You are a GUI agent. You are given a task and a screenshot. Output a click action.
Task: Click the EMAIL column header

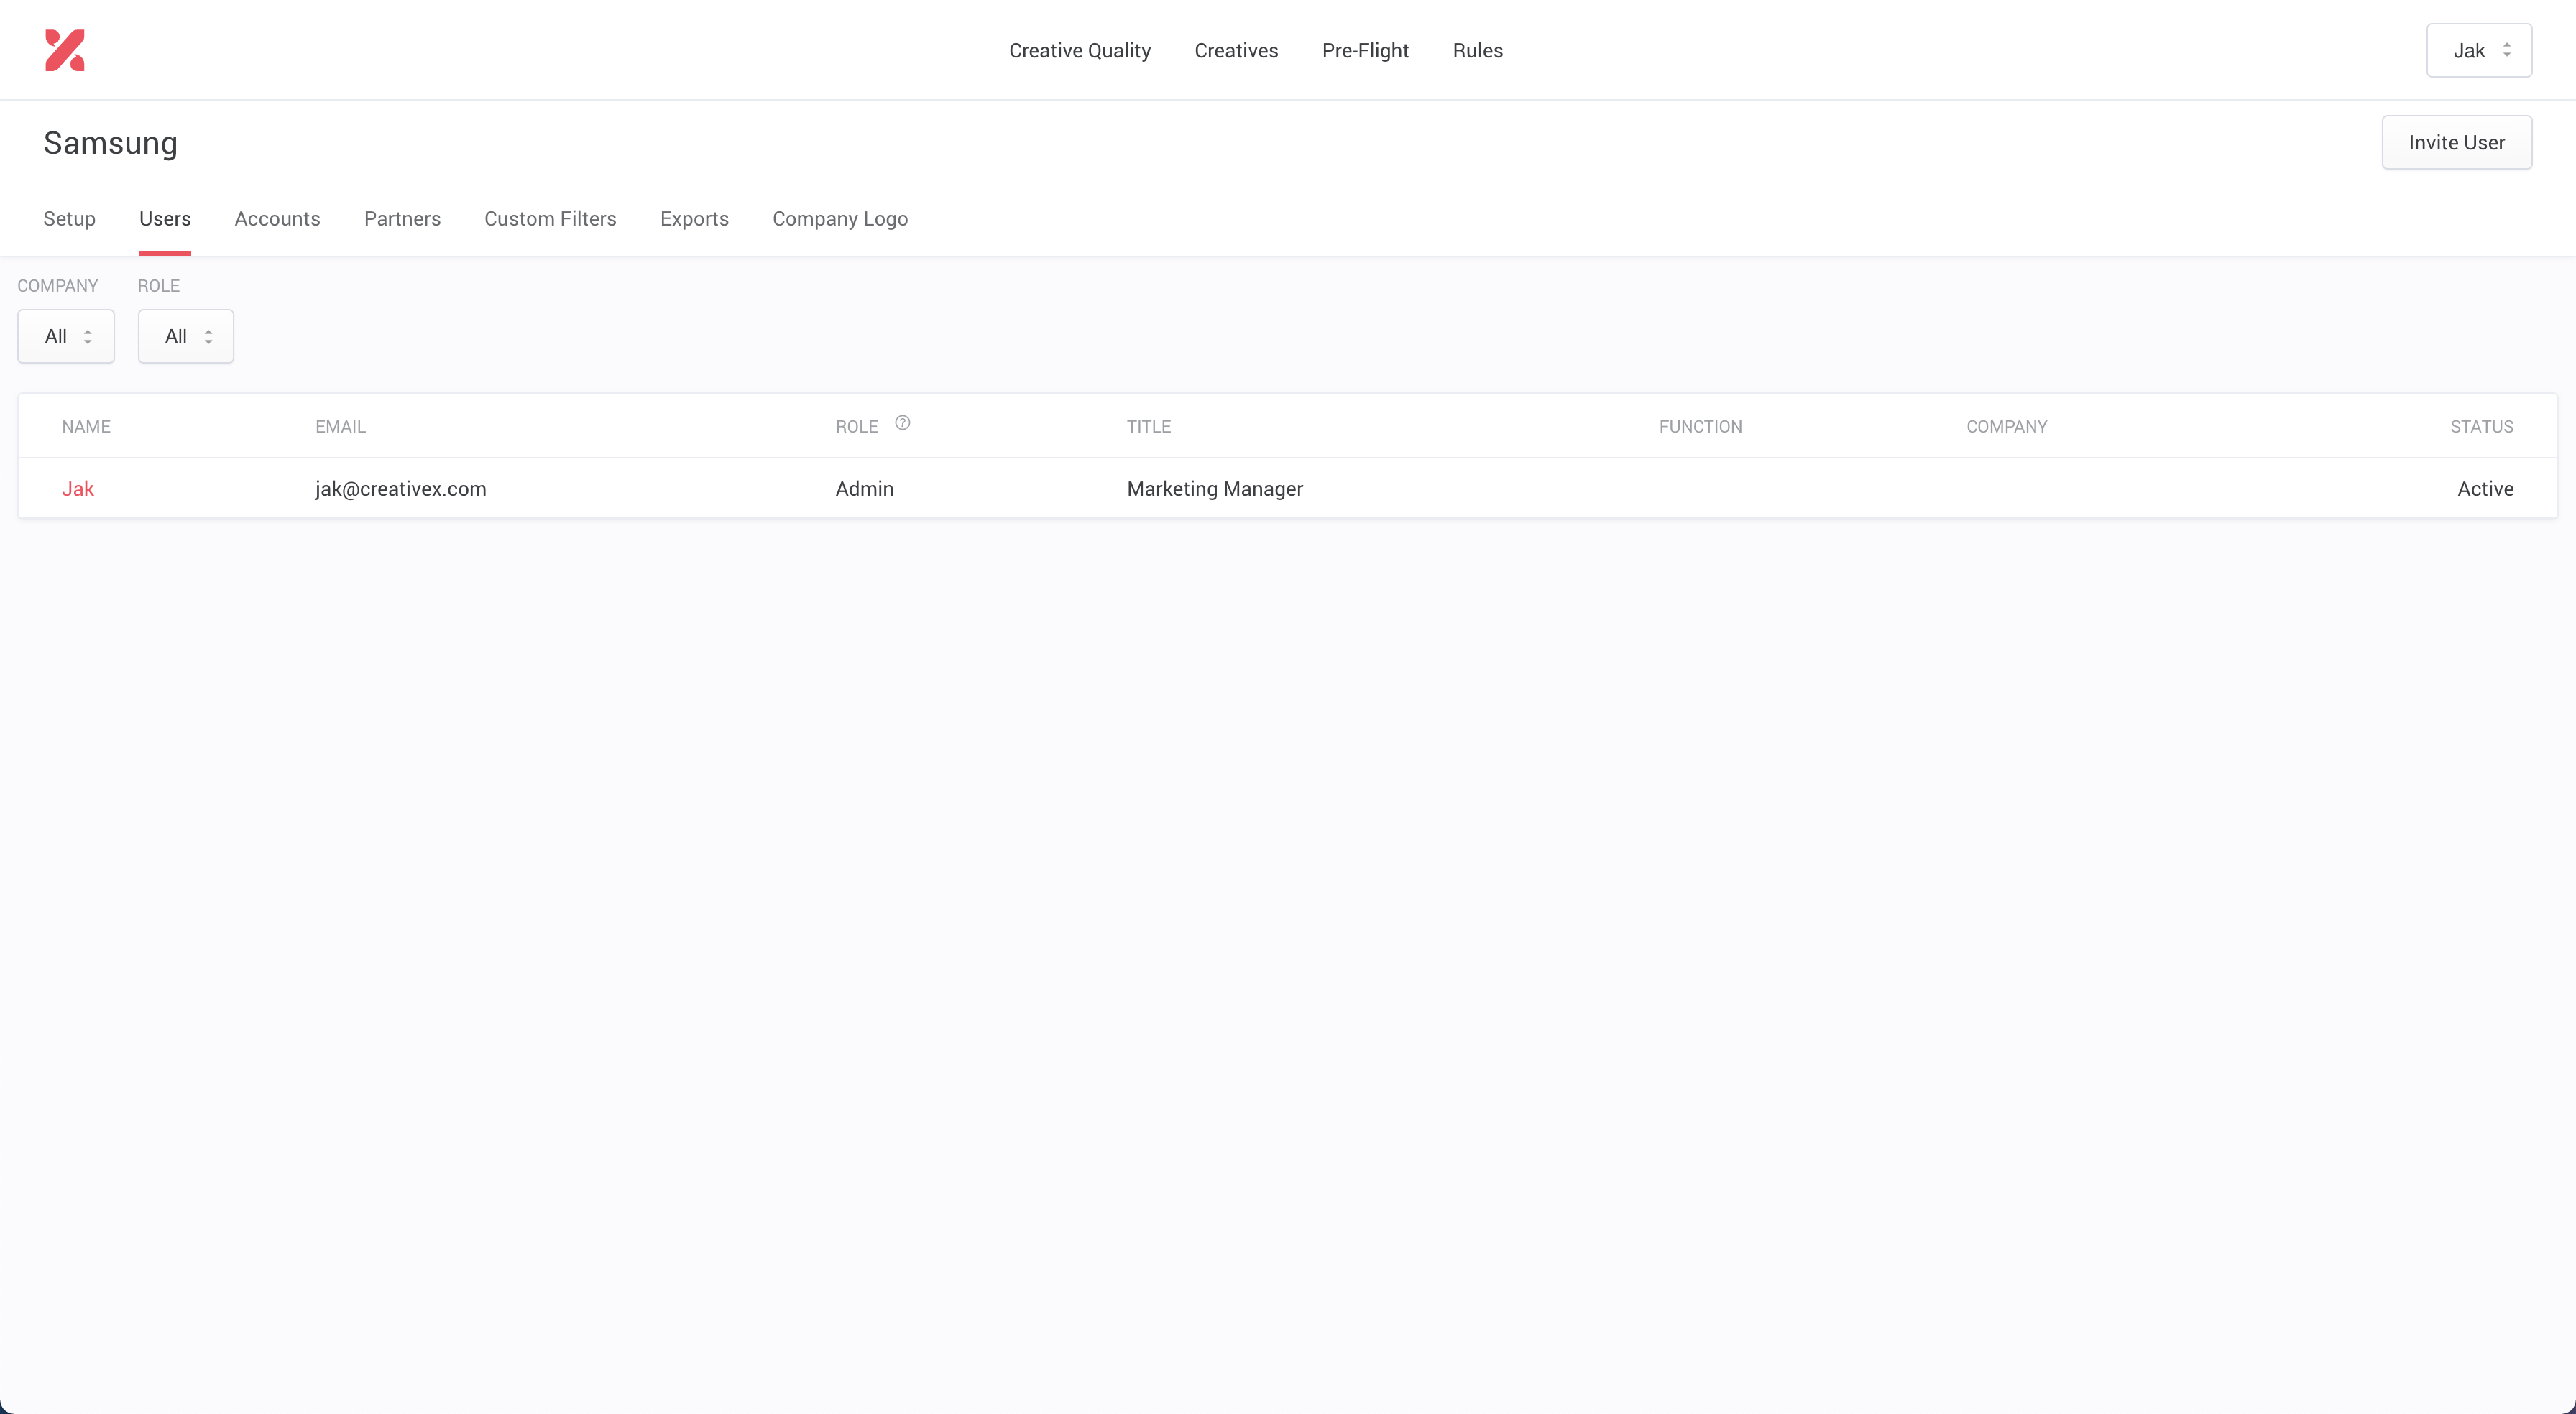[x=340, y=426]
